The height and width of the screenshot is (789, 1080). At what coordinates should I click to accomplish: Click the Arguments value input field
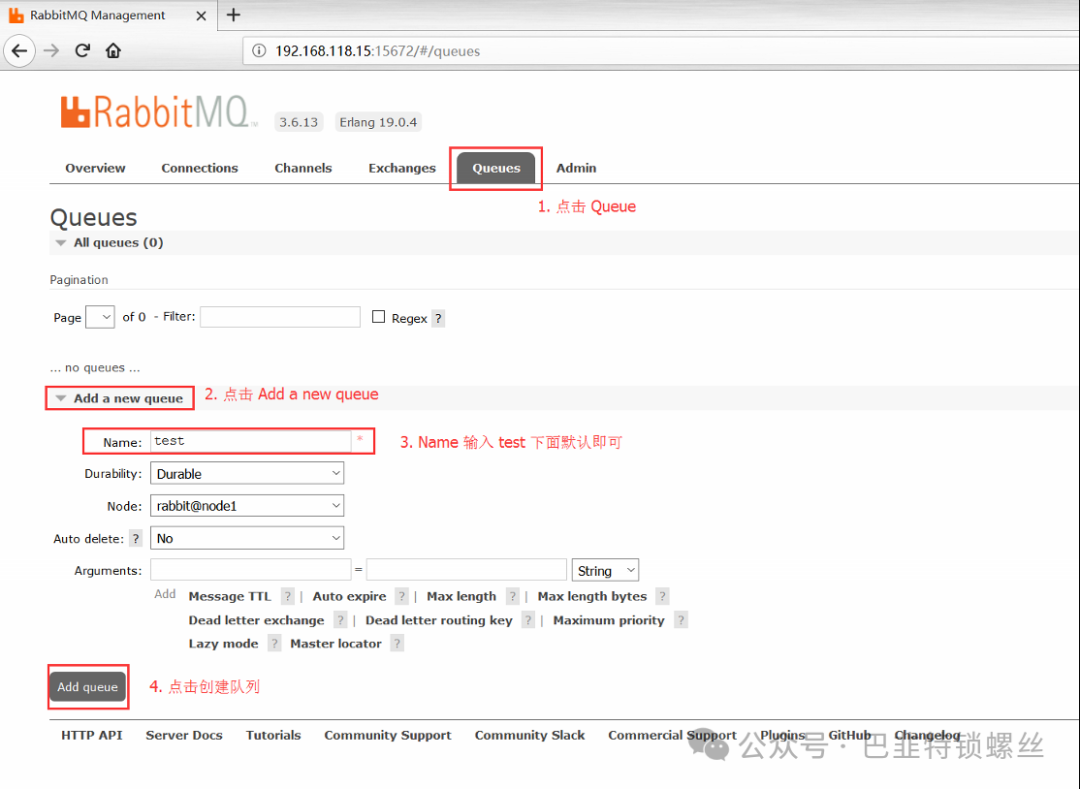466,570
